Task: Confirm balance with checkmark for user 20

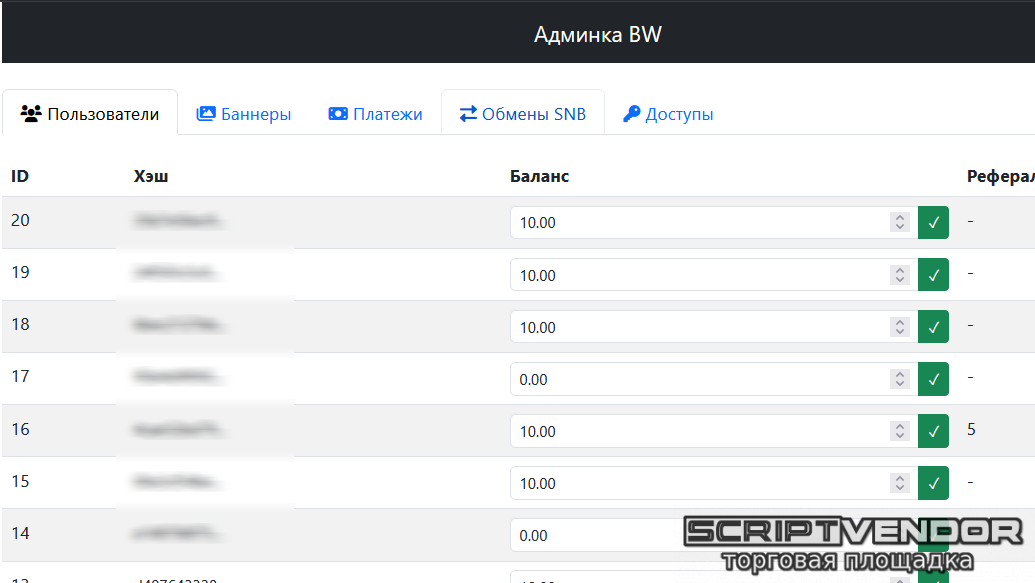Action: coord(933,222)
